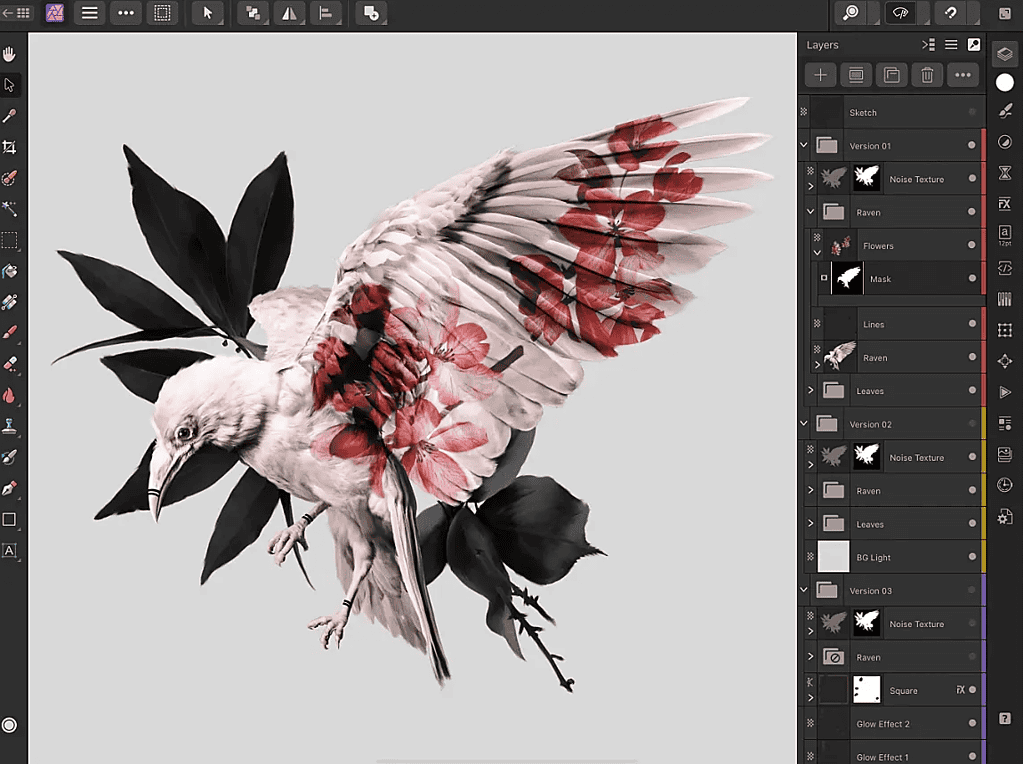Open the Layers studio
This screenshot has width=1023, height=764.
click(1005, 54)
